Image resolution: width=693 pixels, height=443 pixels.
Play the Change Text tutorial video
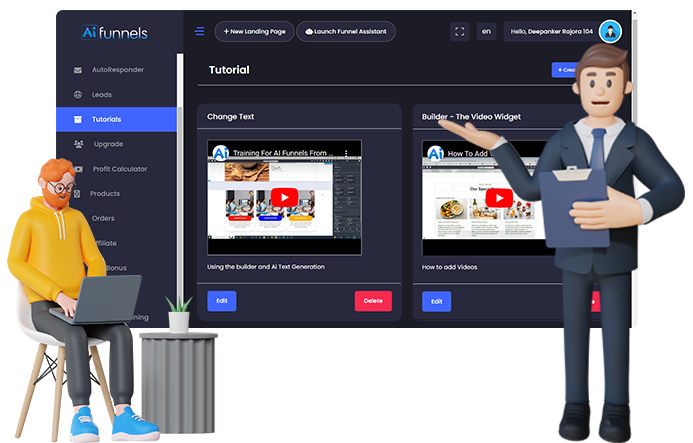coord(284,198)
